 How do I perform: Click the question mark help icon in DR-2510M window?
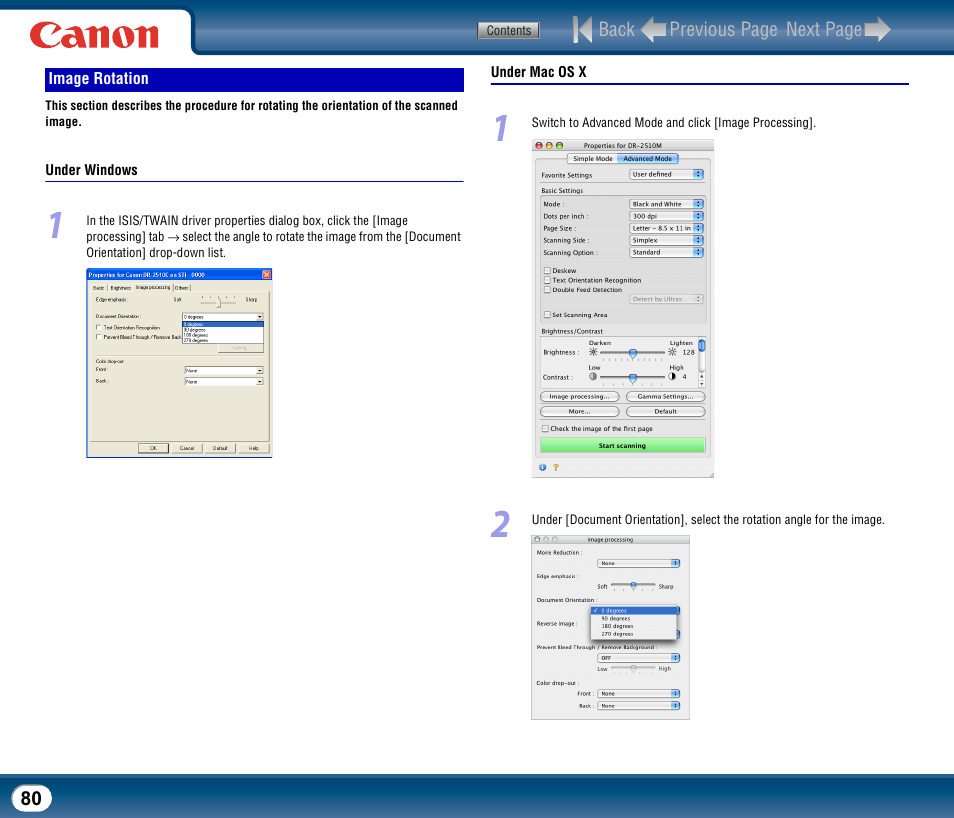[x=555, y=467]
